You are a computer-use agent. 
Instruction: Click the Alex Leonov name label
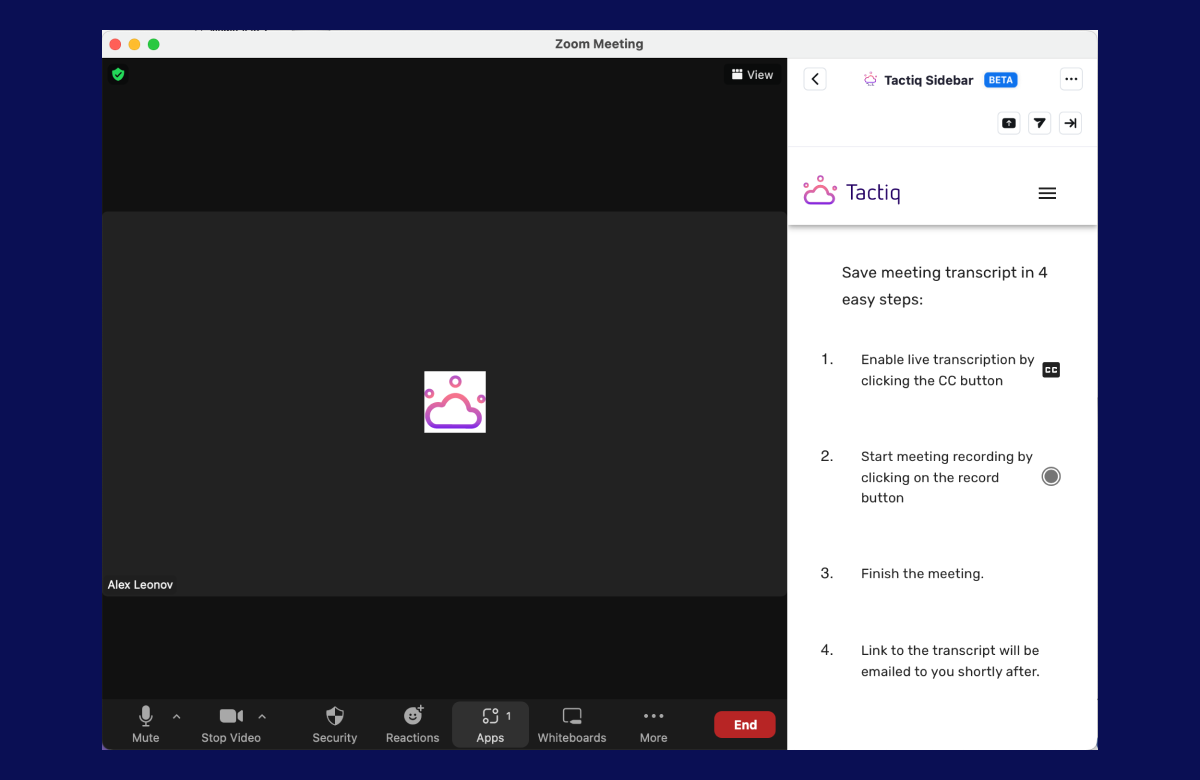140,585
